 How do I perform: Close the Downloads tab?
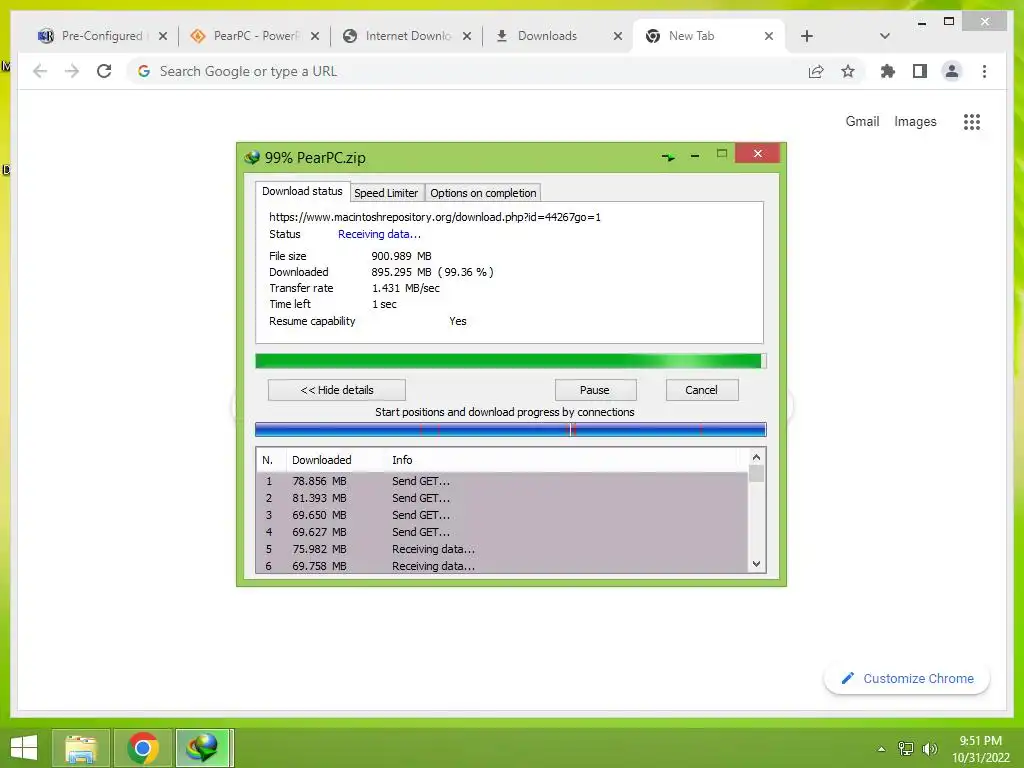pyautogui.click(x=618, y=36)
